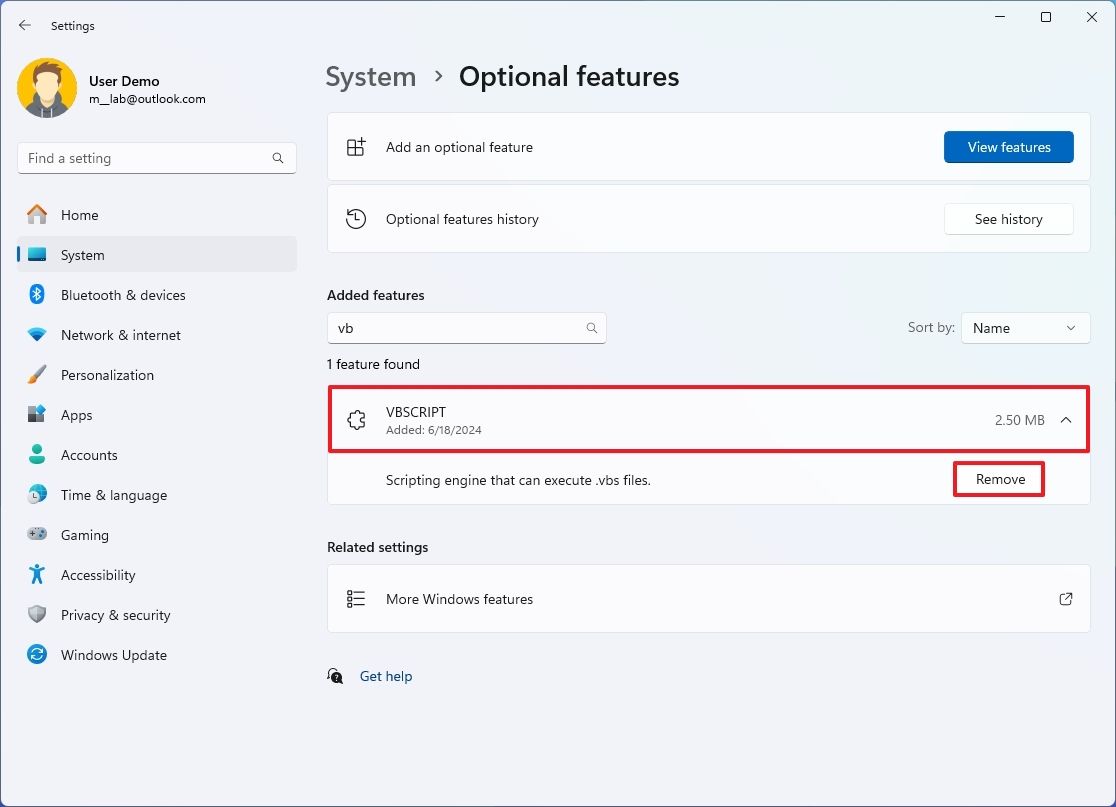Screen dimensions: 1116x807
Task: Open Windows Update settings
Action: [x=157, y=655]
